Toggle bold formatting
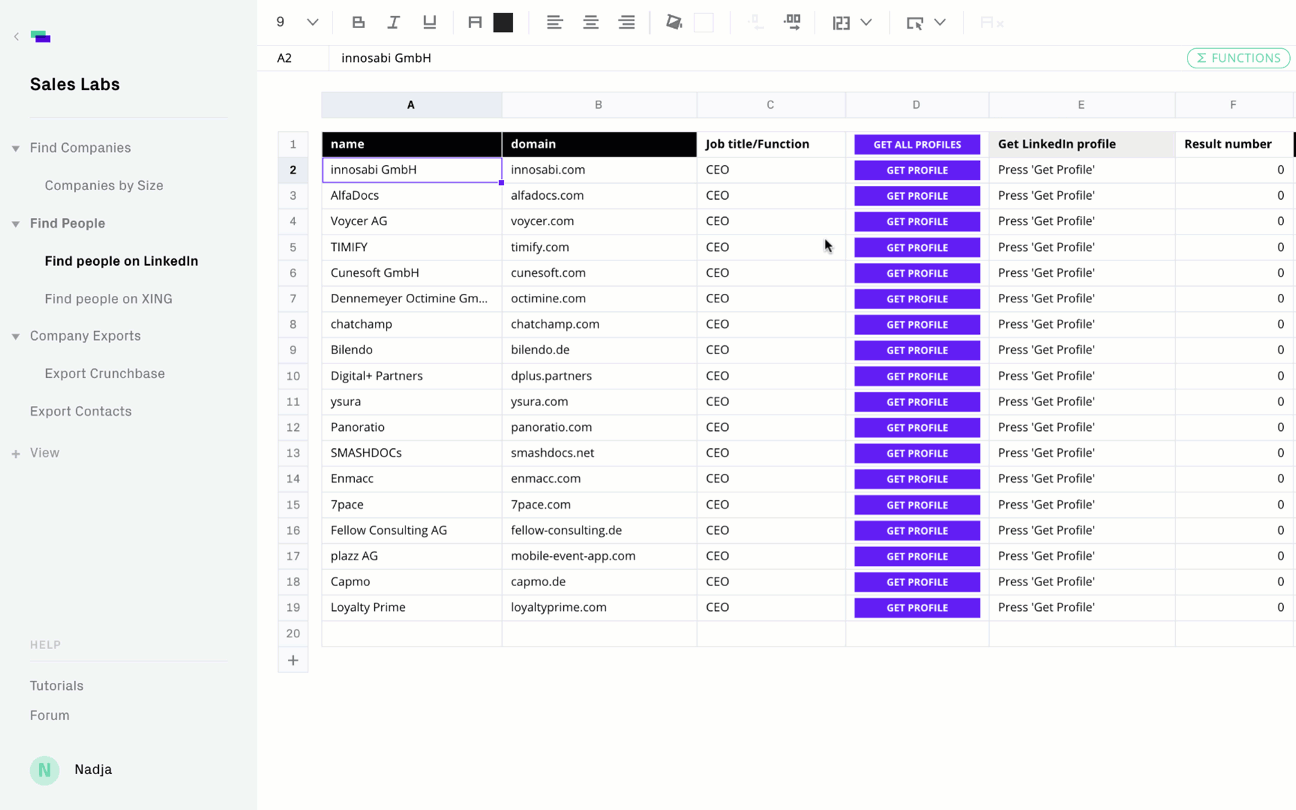 (x=358, y=22)
